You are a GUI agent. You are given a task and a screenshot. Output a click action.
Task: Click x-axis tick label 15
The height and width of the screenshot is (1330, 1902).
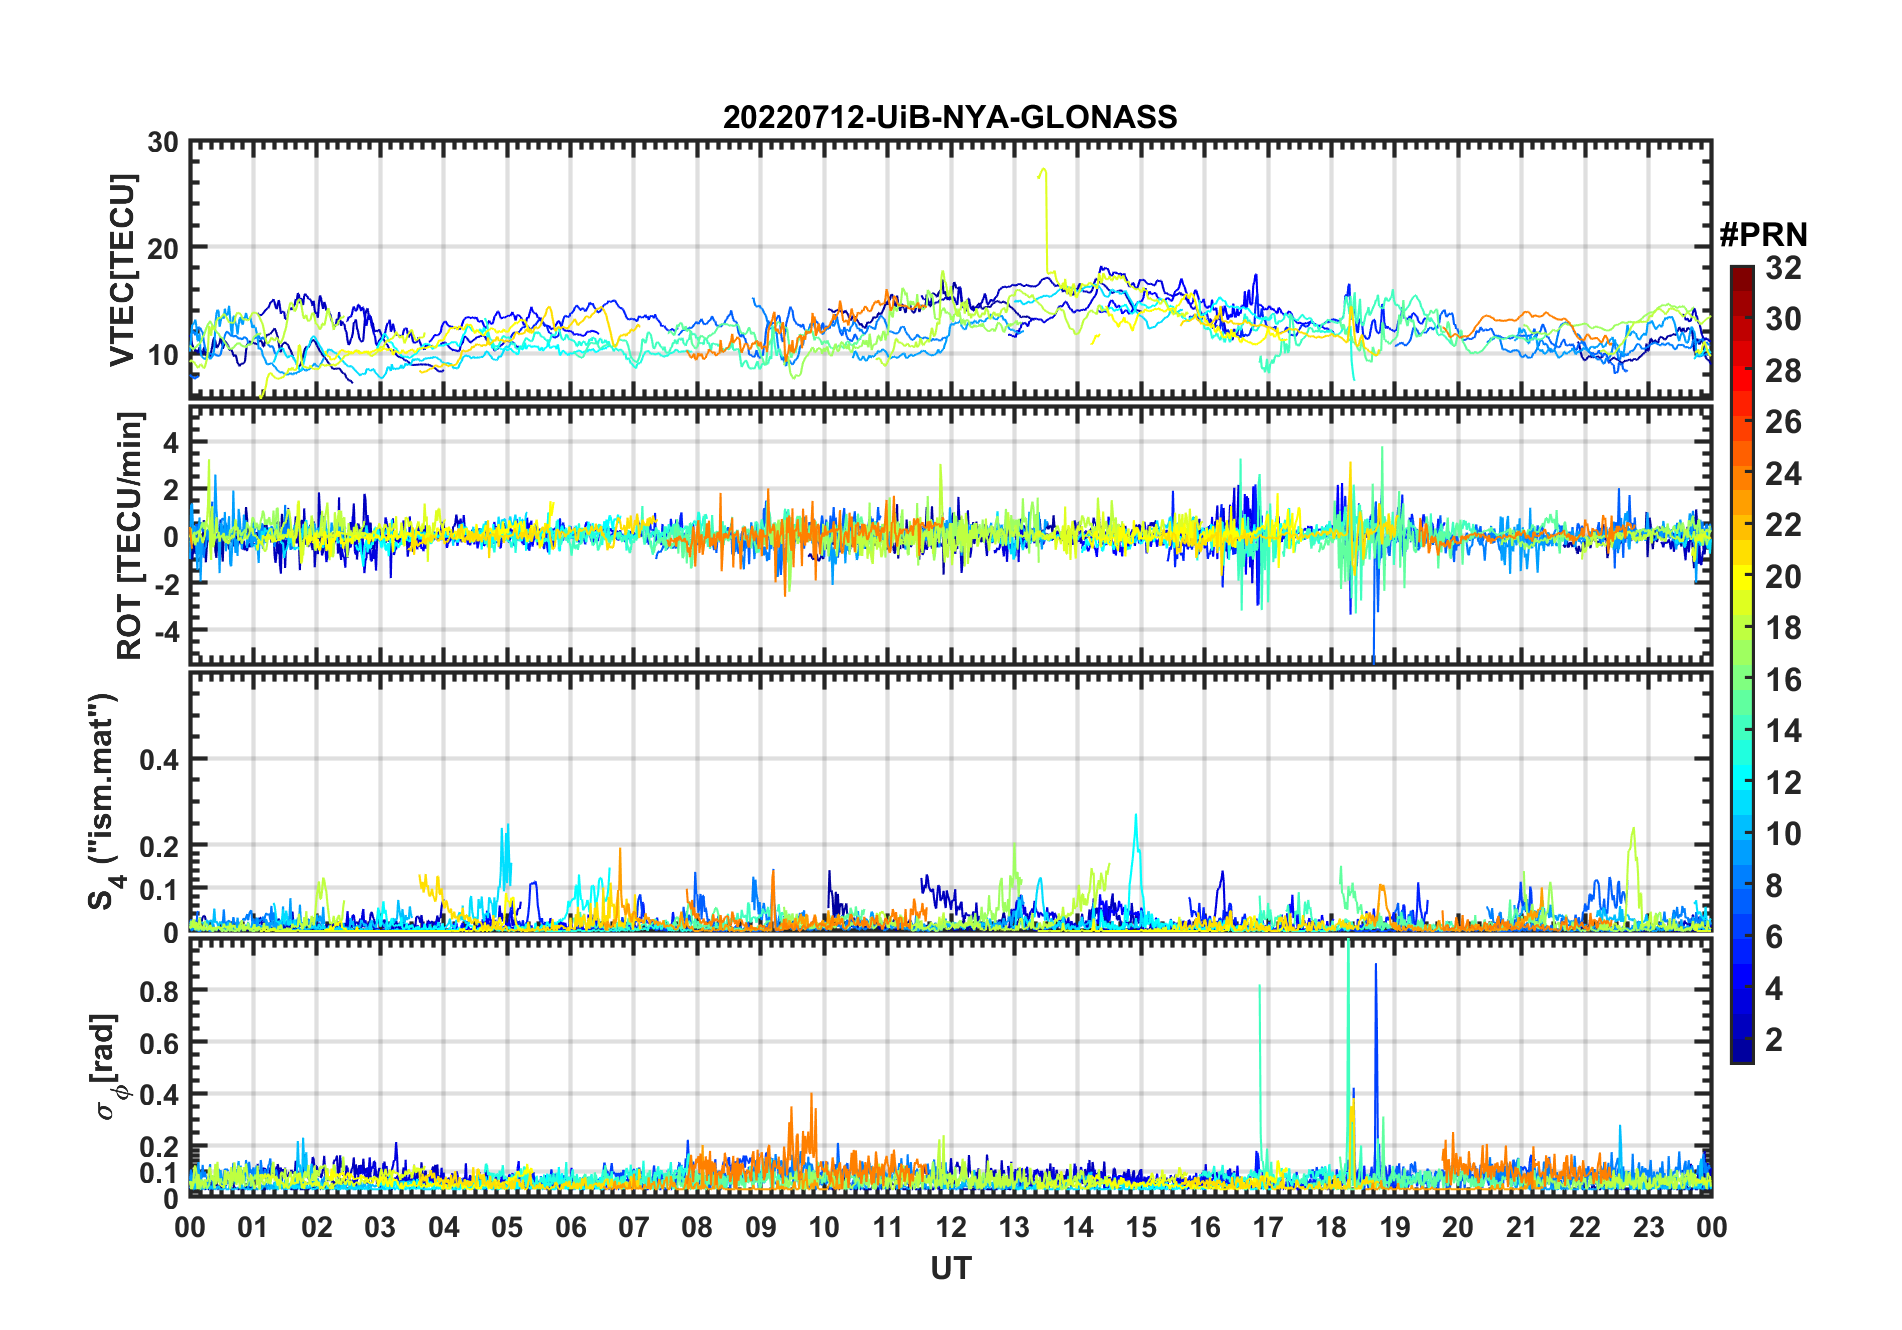point(1141,1227)
